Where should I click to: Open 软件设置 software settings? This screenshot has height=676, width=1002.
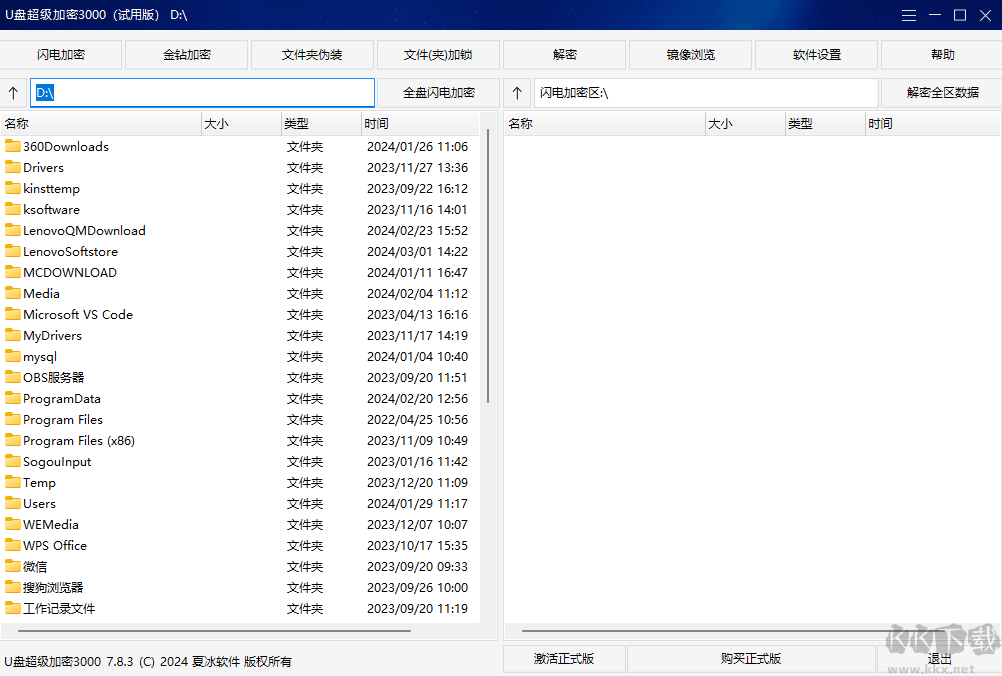pyautogui.click(x=816, y=54)
